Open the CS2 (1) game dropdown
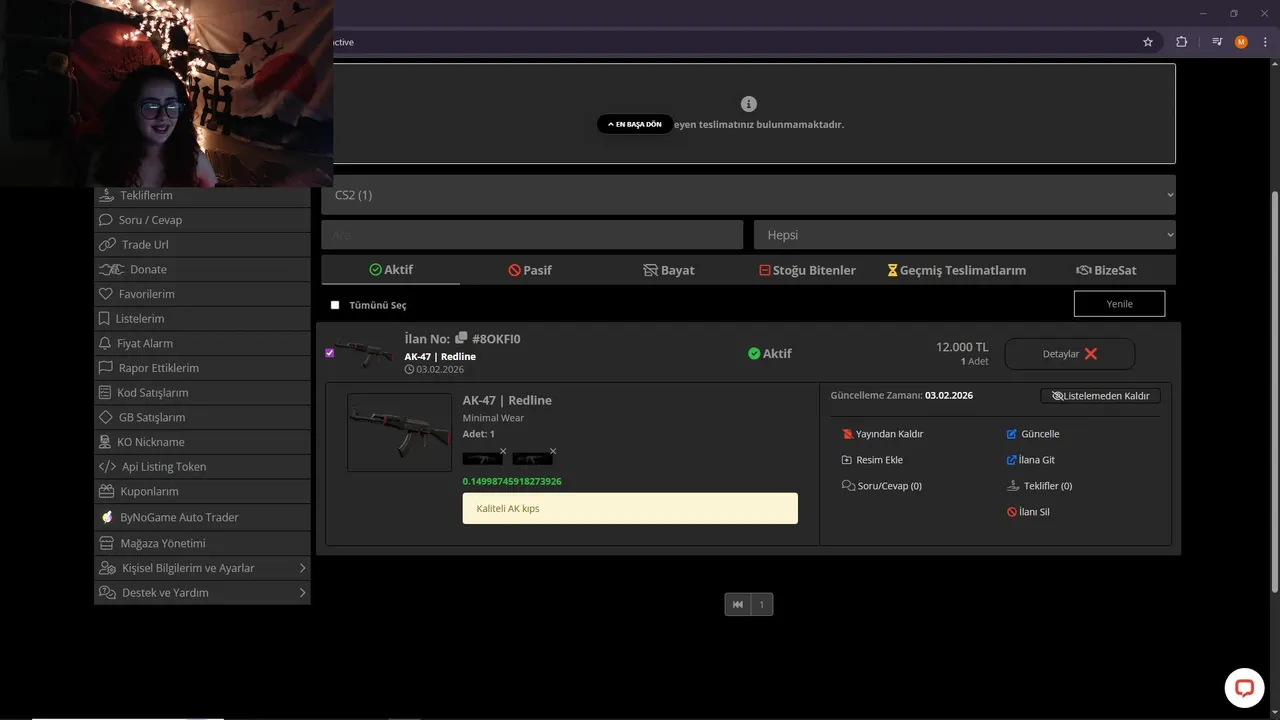Image resolution: width=1280 pixels, height=720 pixels. pyautogui.click(x=748, y=195)
